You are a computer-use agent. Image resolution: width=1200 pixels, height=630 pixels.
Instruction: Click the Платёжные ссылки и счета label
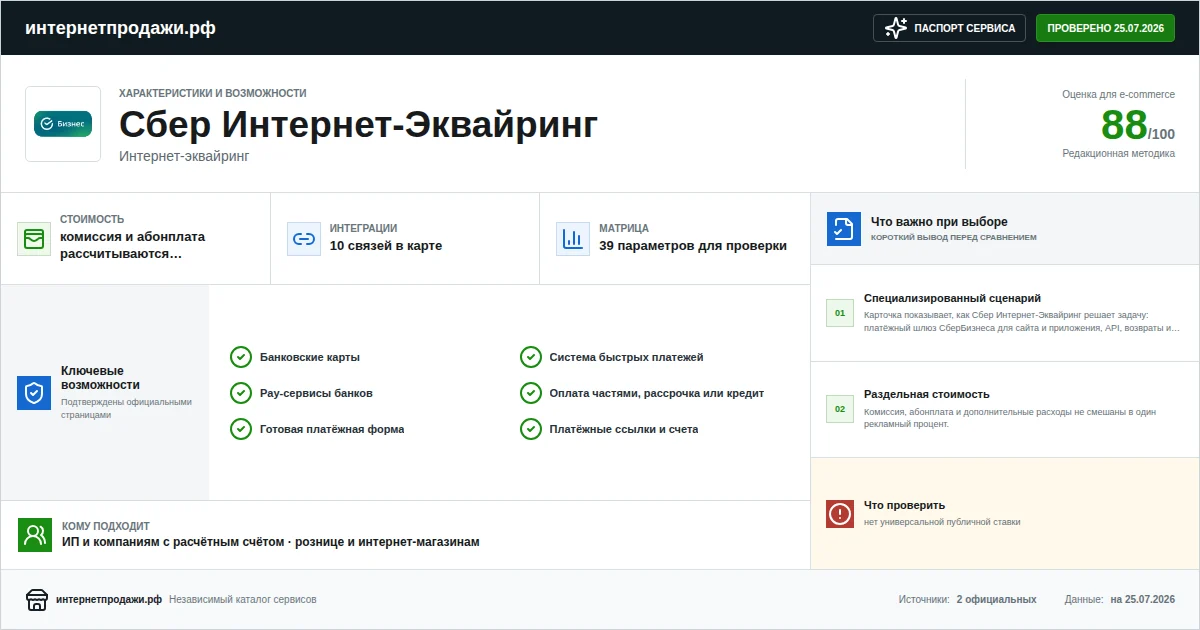coord(624,429)
